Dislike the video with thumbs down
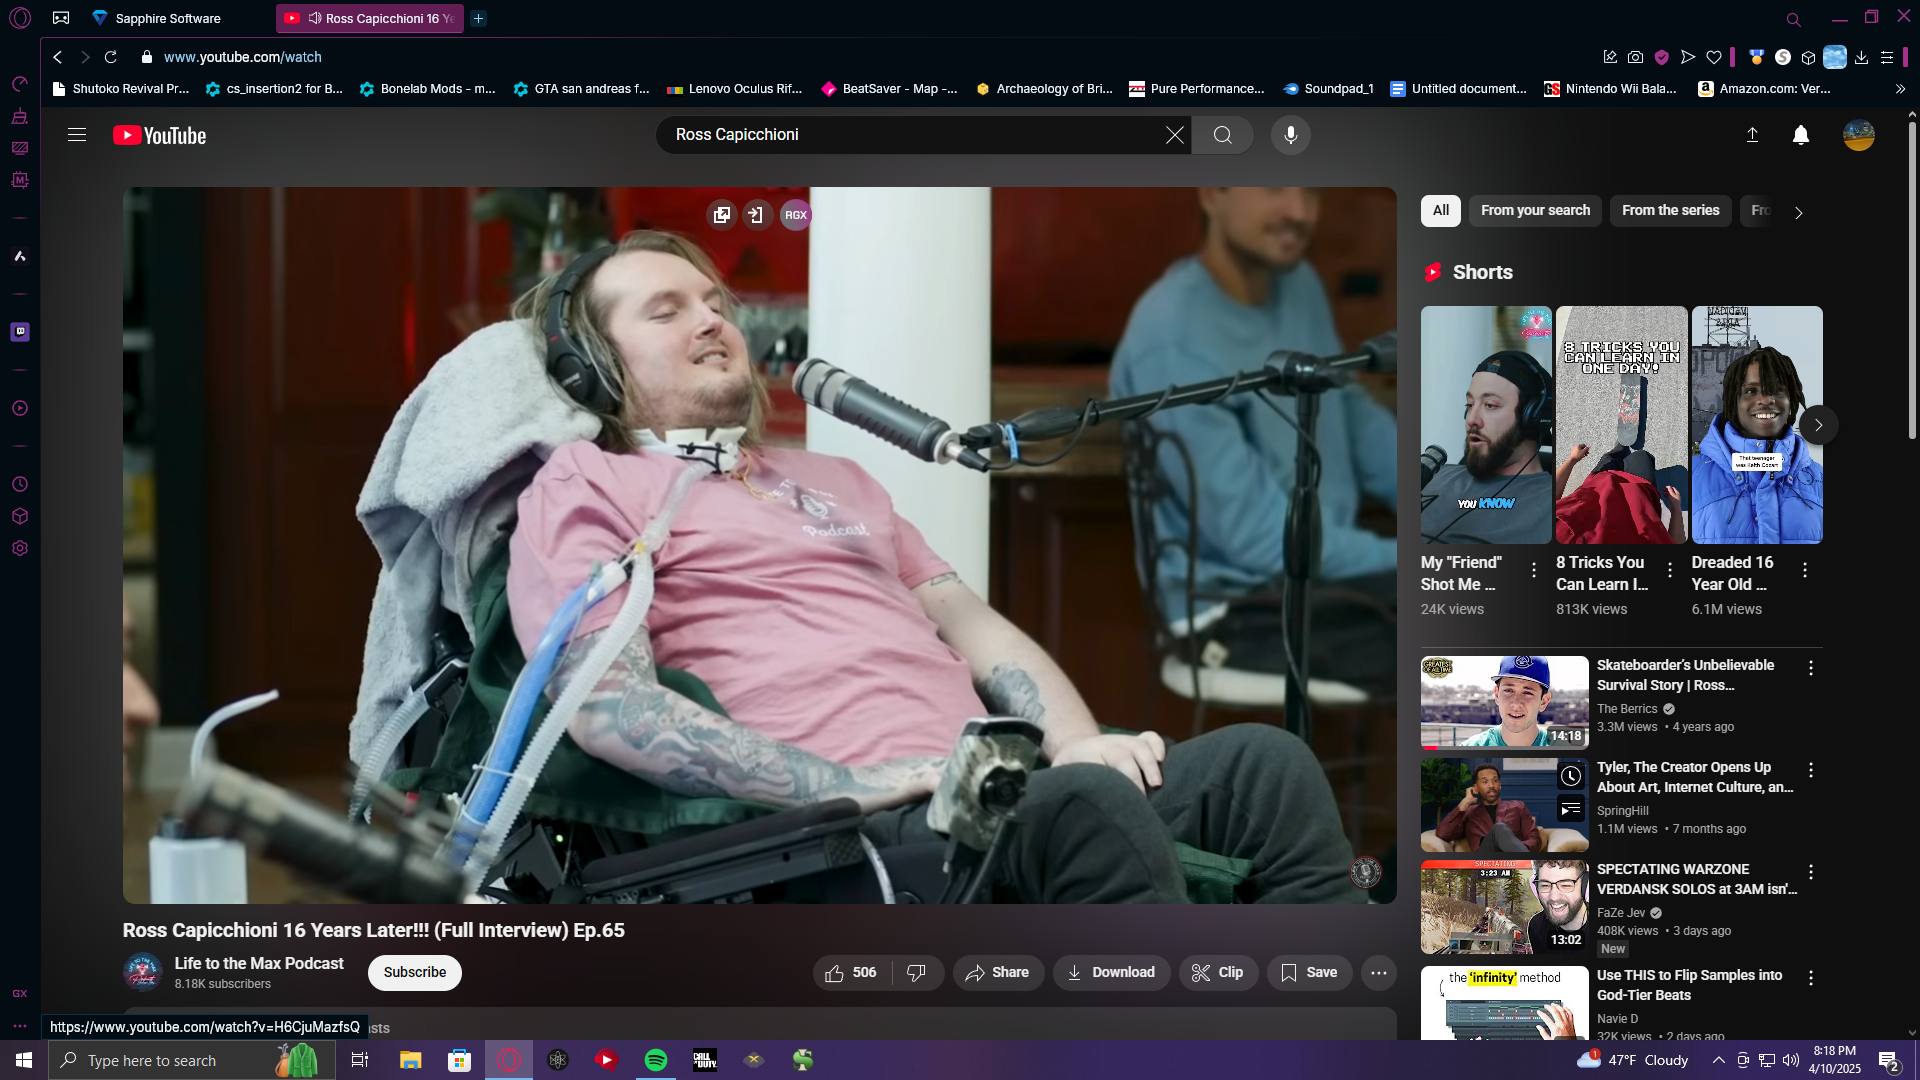The image size is (1920, 1080). (x=916, y=972)
